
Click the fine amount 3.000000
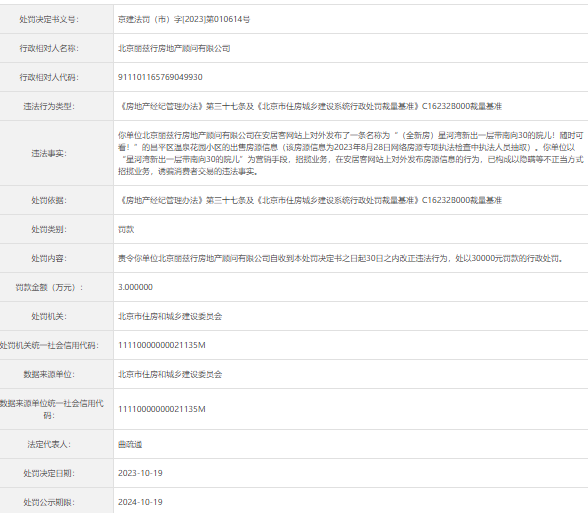tap(135, 287)
